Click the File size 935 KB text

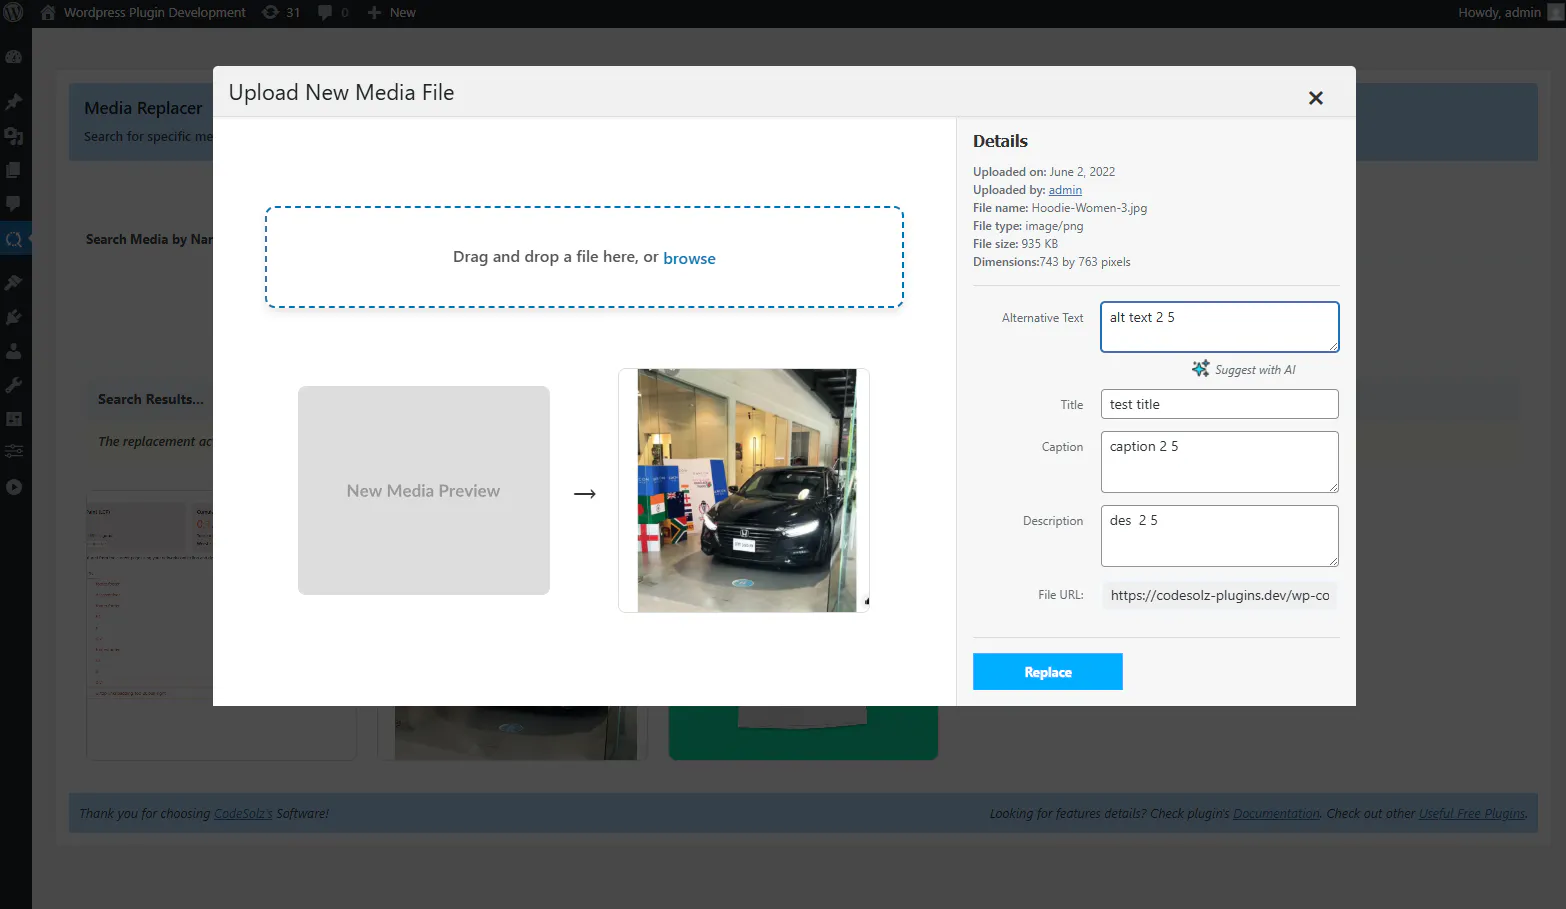[x=1015, y=244]
